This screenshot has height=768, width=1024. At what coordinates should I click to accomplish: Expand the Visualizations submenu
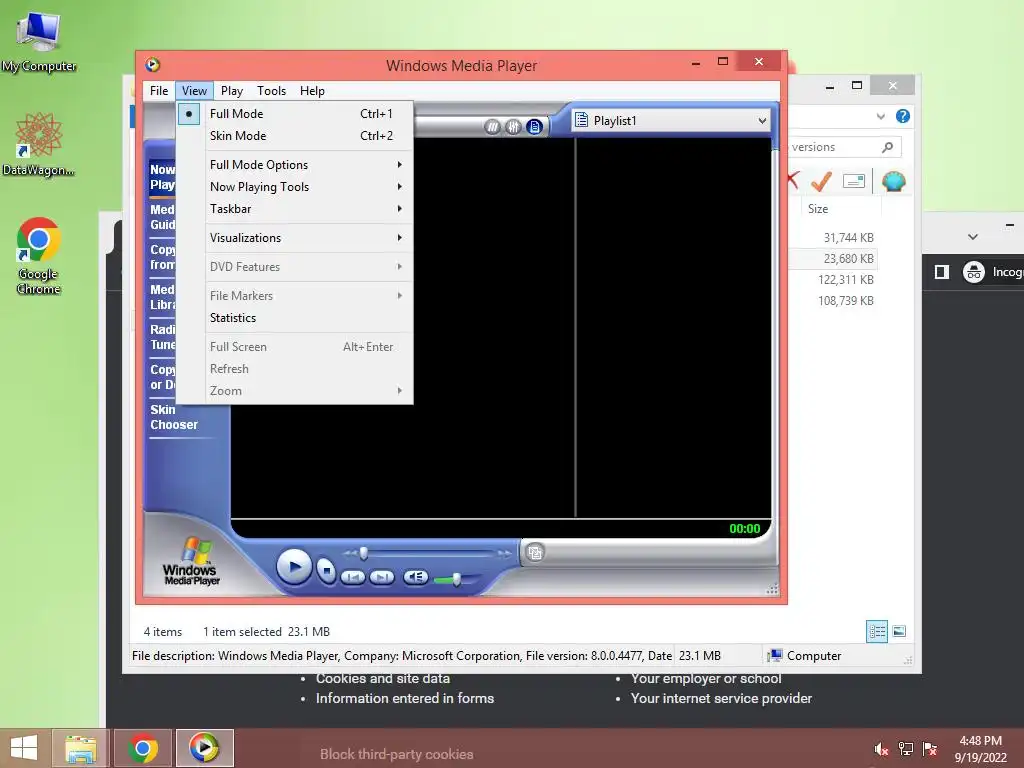[x=295, y=238]
